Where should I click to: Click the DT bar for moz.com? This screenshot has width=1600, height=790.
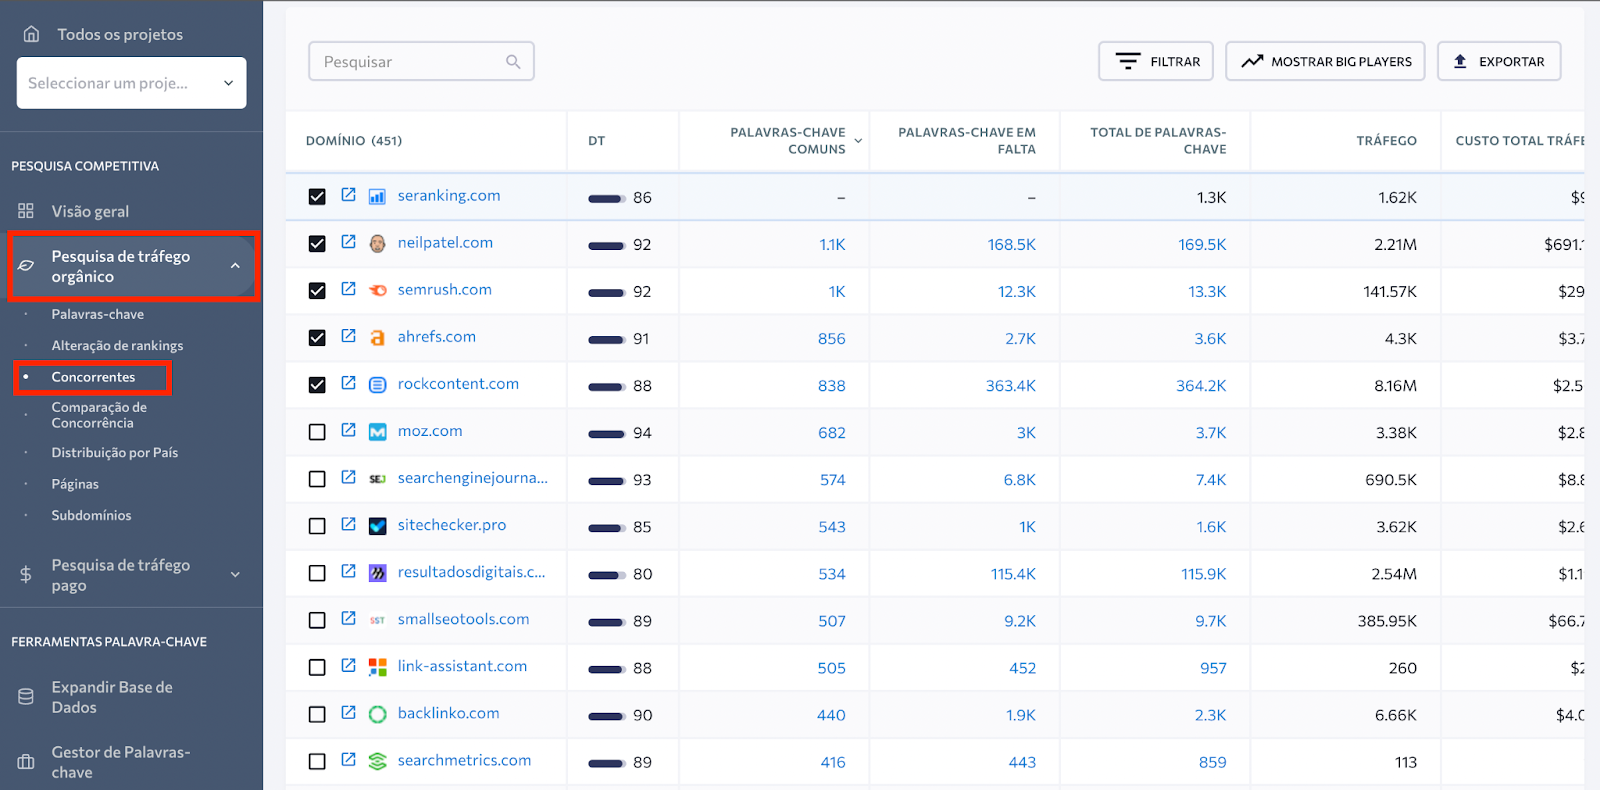pyautogui.click(x=606, y=433)
